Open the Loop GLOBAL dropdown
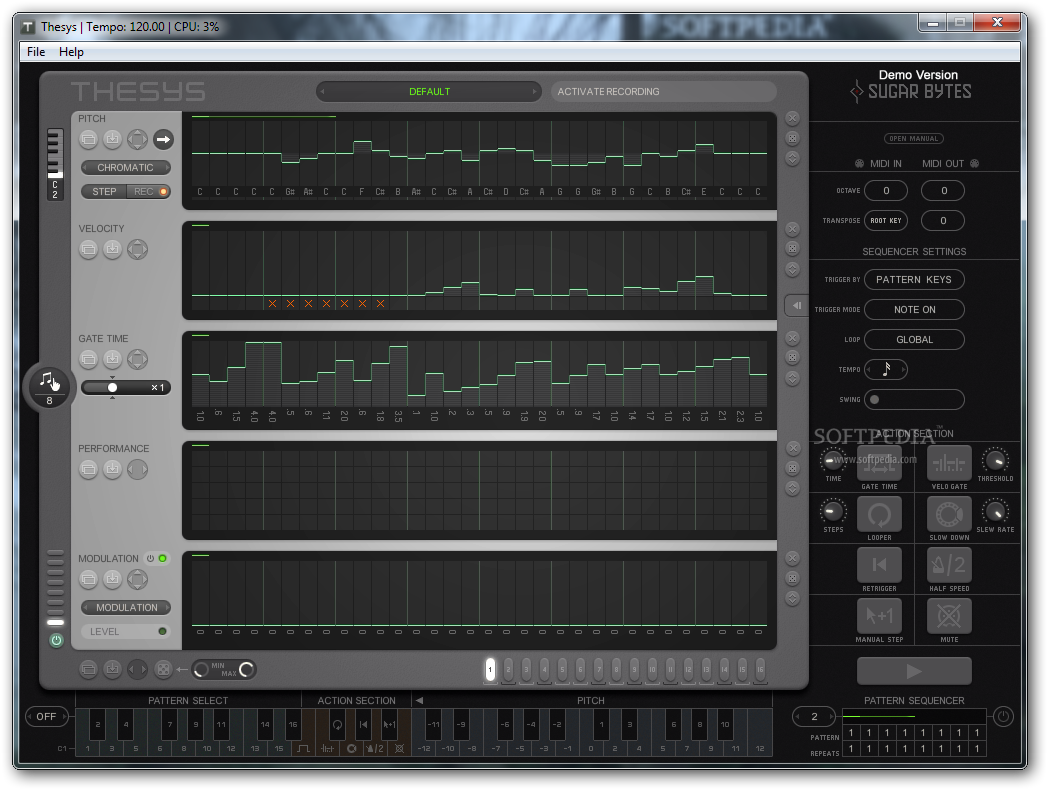Screen dimensions: 1048x790 coord(914,340)
